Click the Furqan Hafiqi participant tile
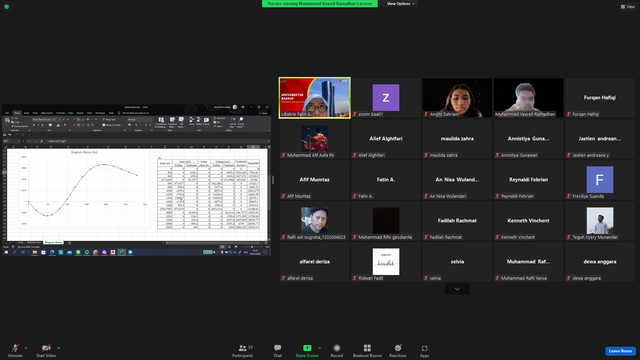The width and height of the screenshot is (640, 360). (x=600, y=98)
